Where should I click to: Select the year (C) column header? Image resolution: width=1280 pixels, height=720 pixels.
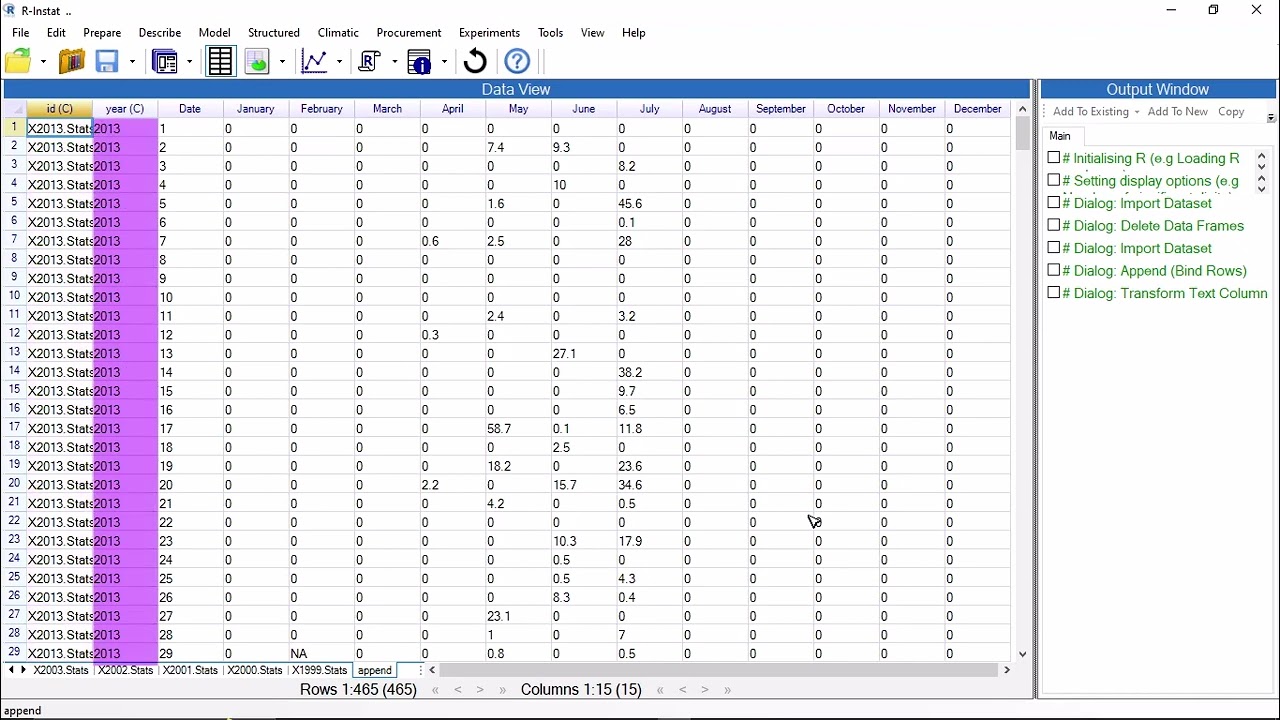click(125, 109)
